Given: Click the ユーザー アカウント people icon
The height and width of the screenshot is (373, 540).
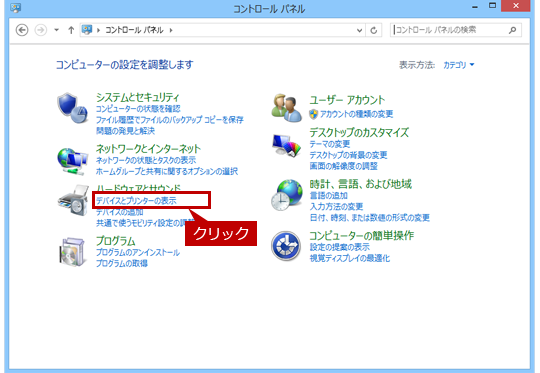Looking at the screenshot, I should pyautogui.click(x=287, y=108).
